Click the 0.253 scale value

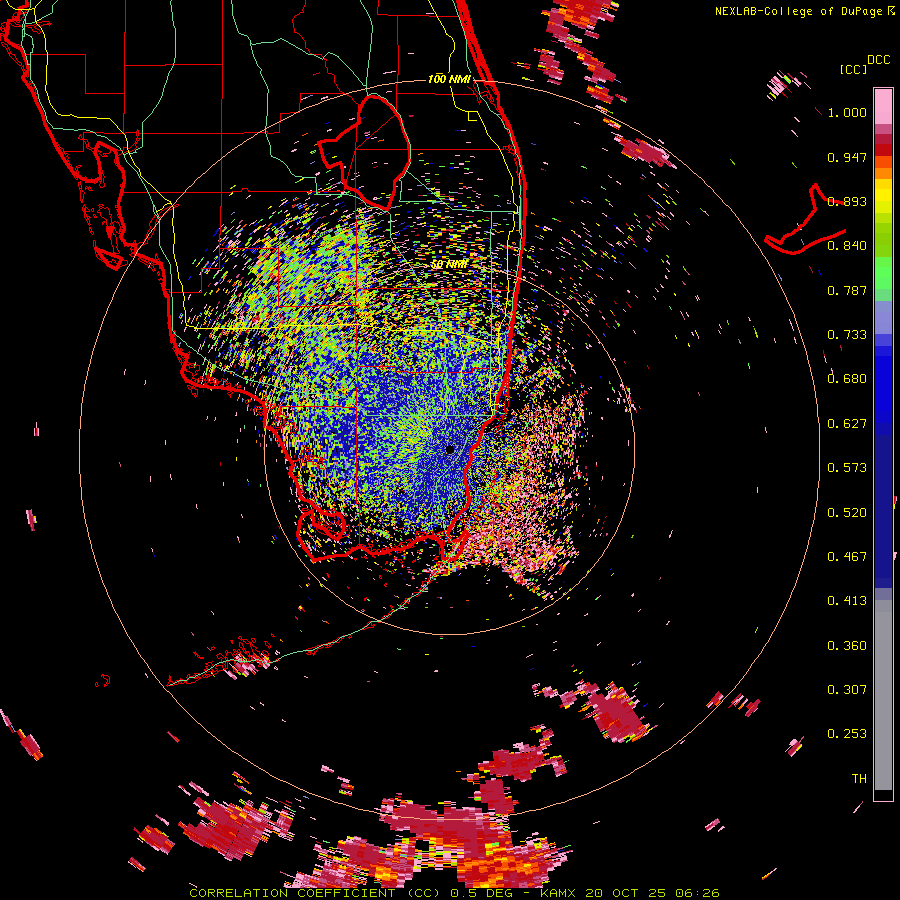click(847, 734)
